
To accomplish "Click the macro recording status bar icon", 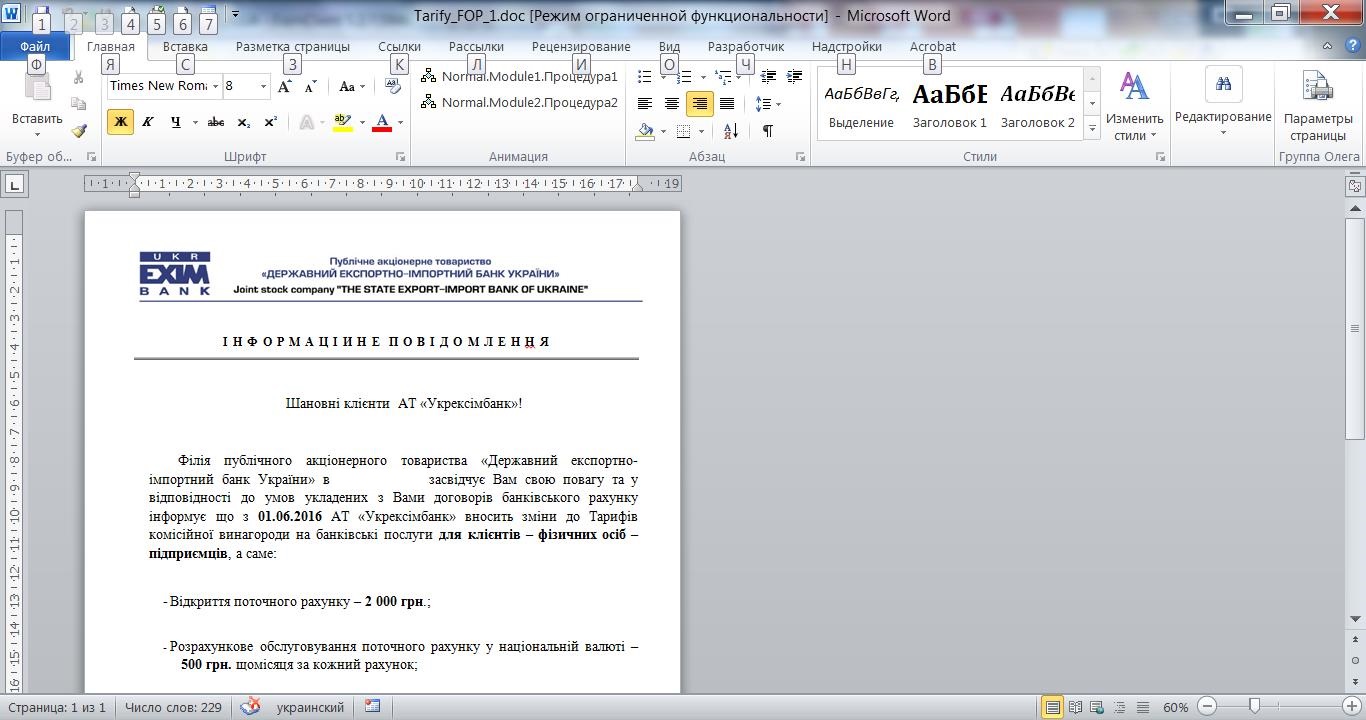I will click(373, 707).
